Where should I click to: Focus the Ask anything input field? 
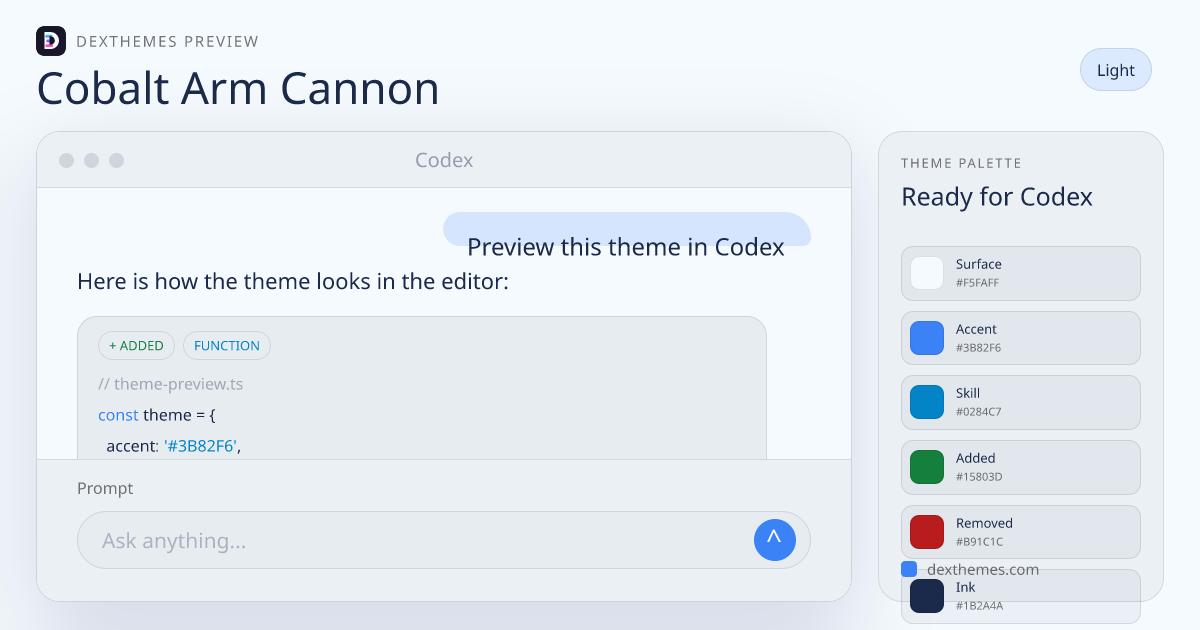tap(443, 540)
